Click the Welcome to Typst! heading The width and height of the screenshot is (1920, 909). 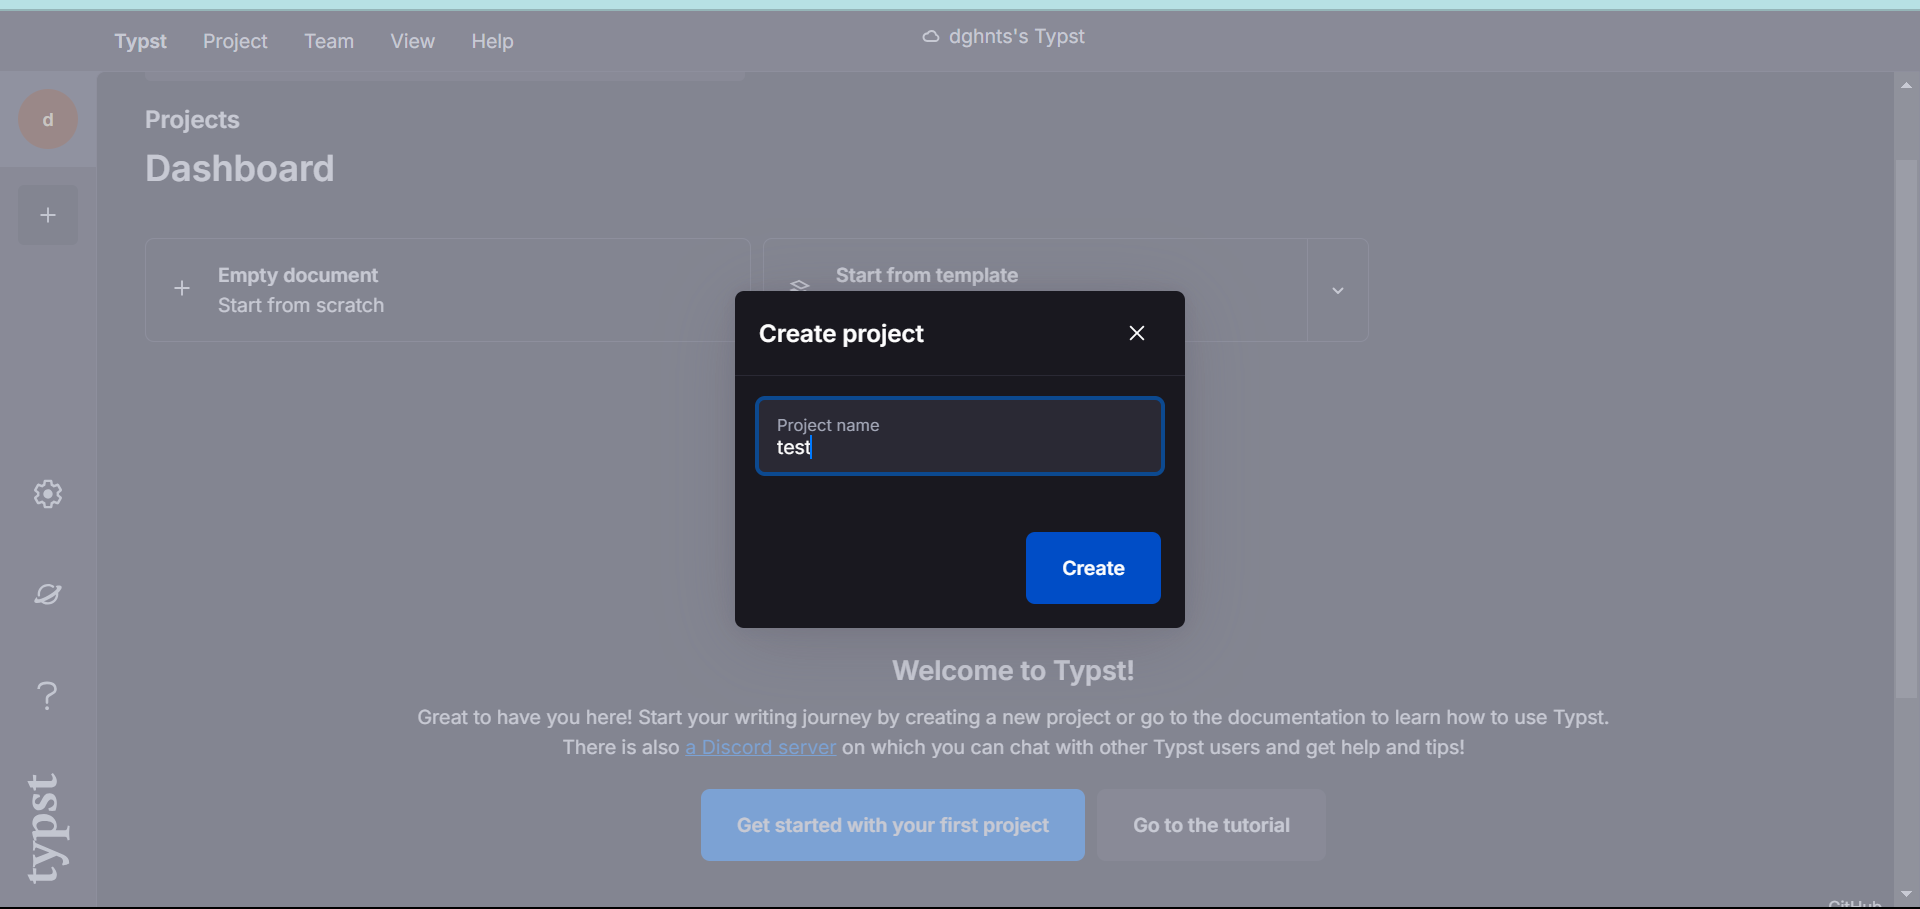click(1013, 670)
